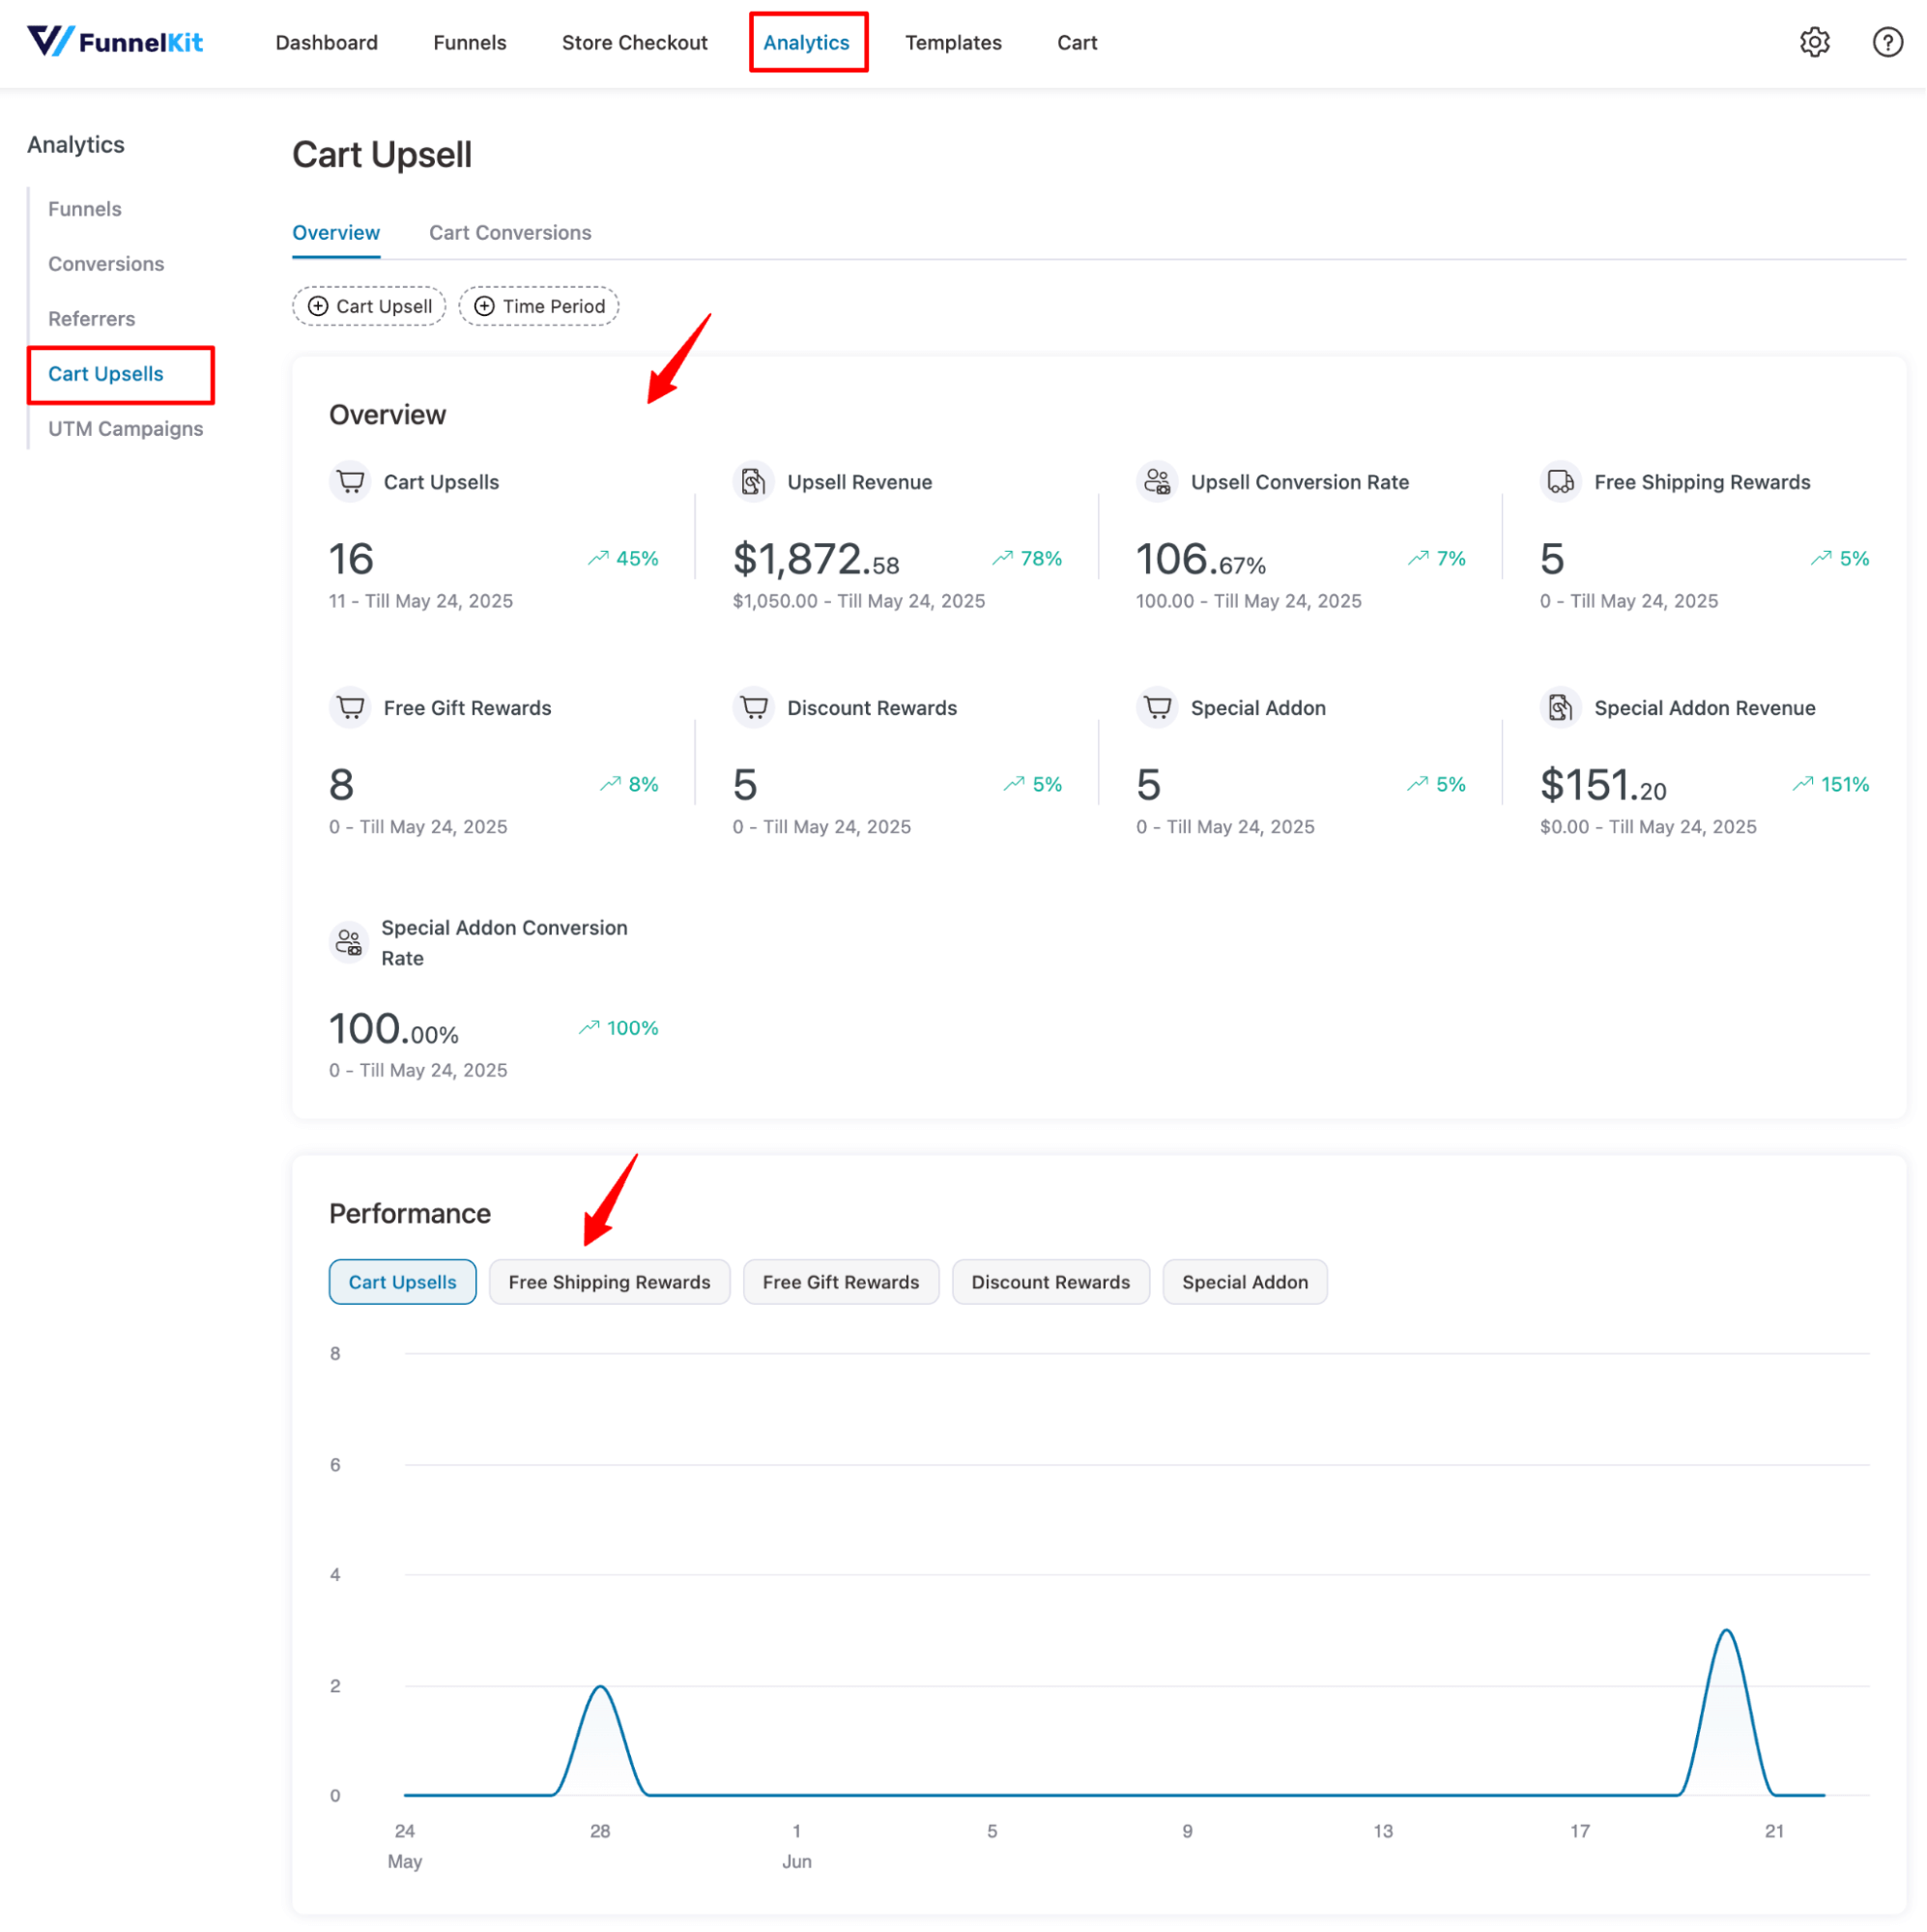Screen dimensions: 1927x1932
Task: Click the Free Shipping Rewards truck icon
Action: tap(1560, 482)
